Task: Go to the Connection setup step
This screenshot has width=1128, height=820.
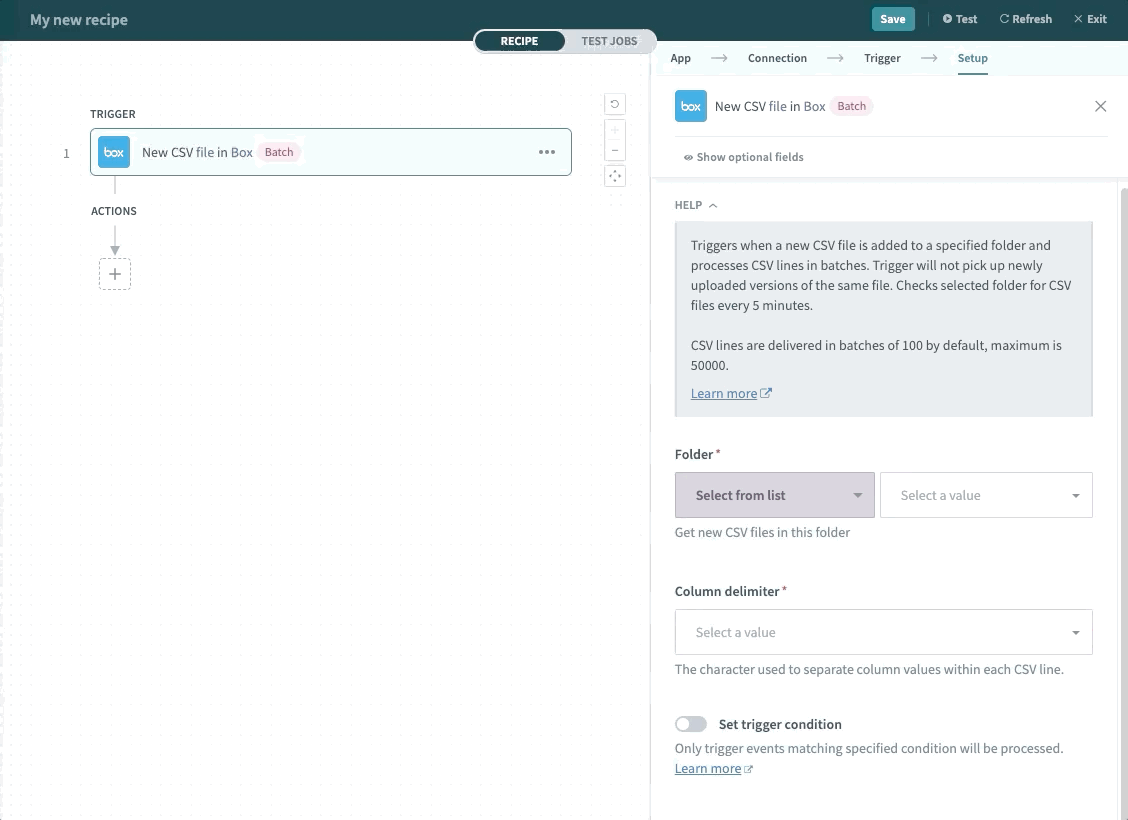Action: coord(777,58)
